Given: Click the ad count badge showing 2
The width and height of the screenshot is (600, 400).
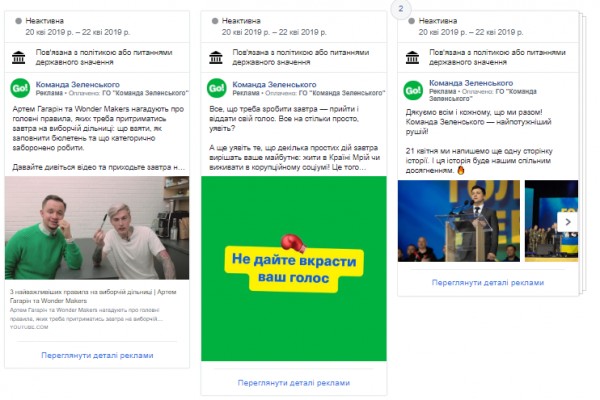Looking at the screenshot, I should (x=401, y=8).
